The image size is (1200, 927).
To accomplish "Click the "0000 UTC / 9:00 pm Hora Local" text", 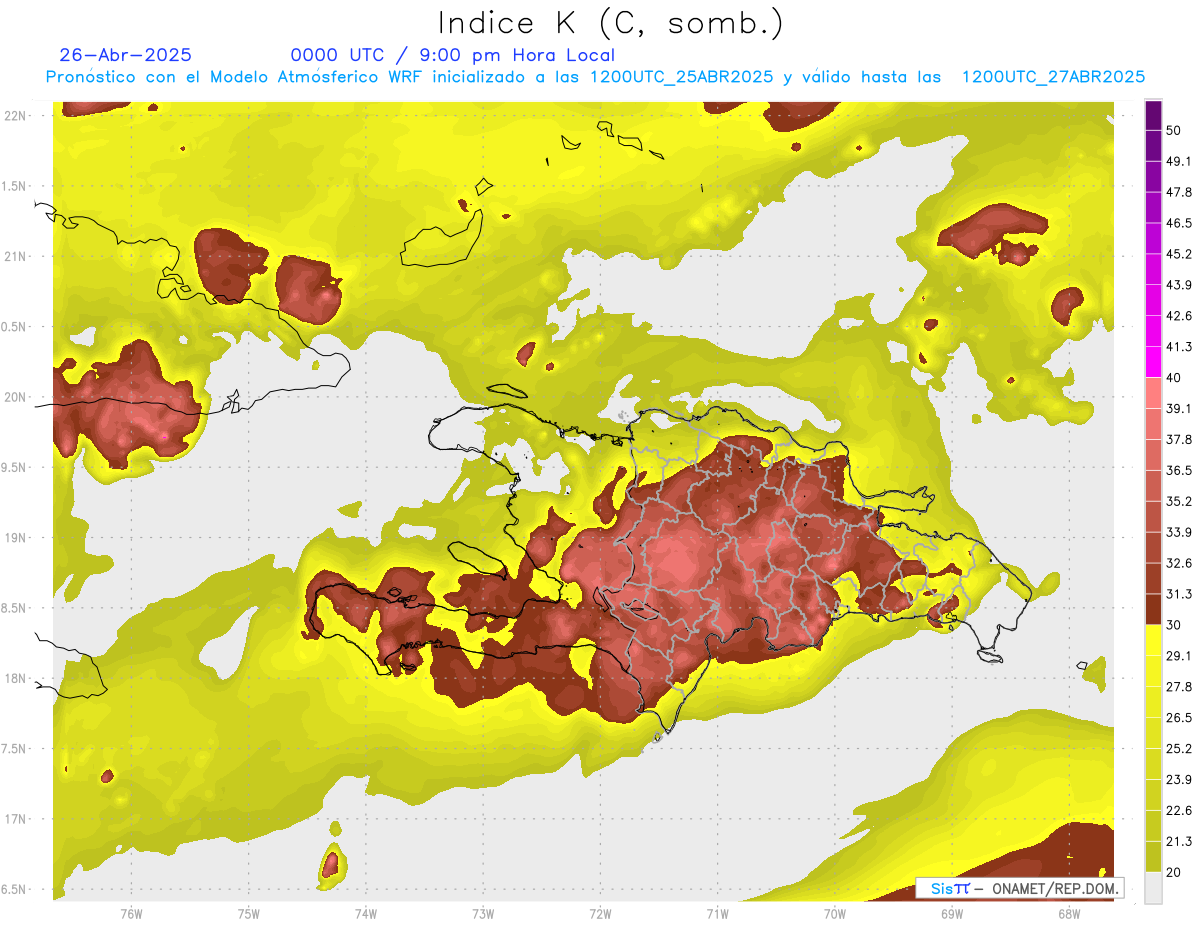I will pos(453,55).
